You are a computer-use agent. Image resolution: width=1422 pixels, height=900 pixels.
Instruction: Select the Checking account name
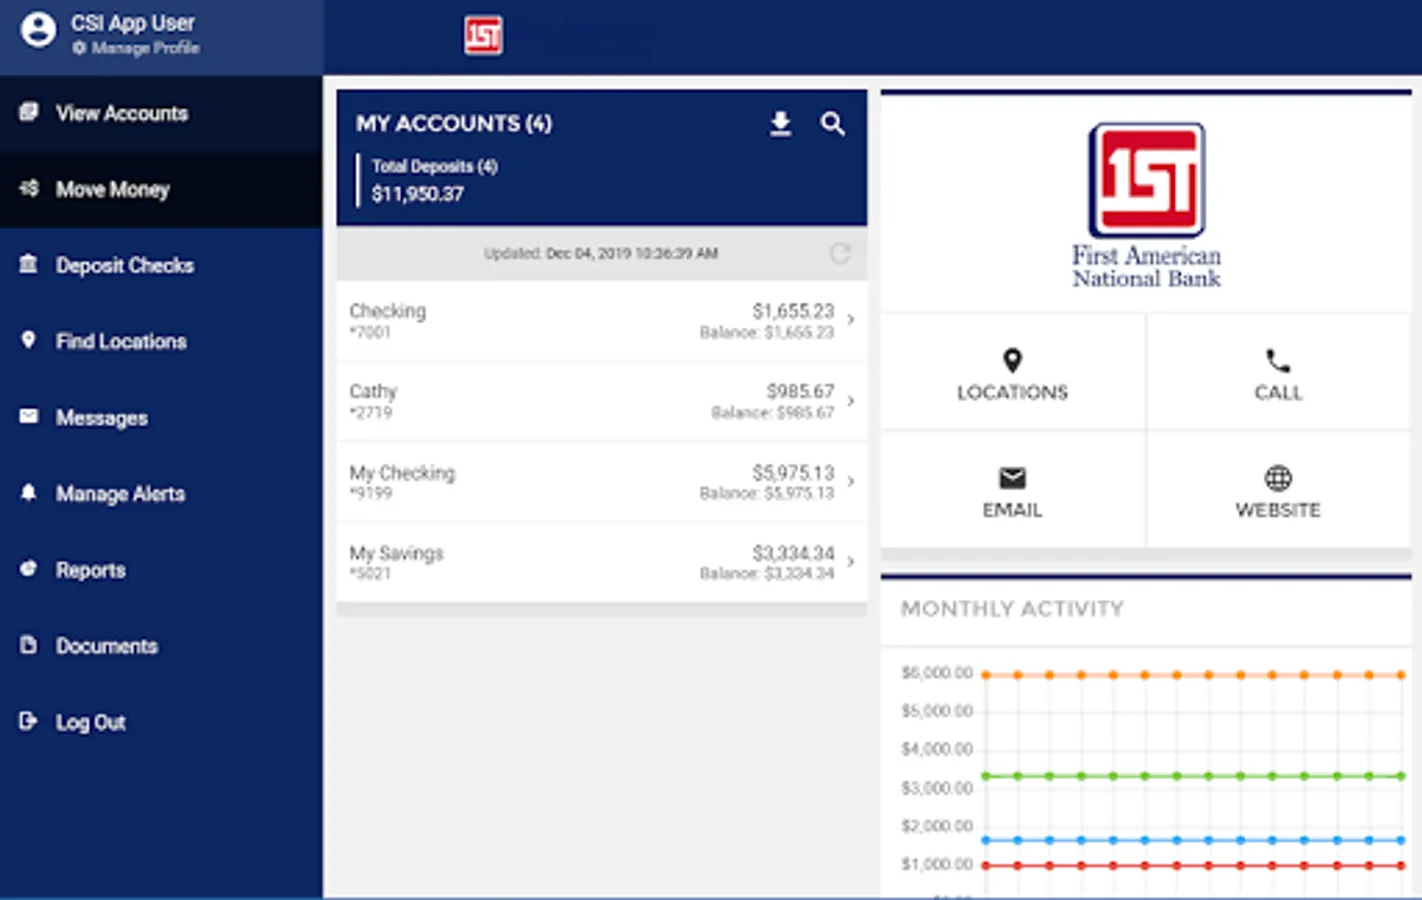(x=388, y=311)
